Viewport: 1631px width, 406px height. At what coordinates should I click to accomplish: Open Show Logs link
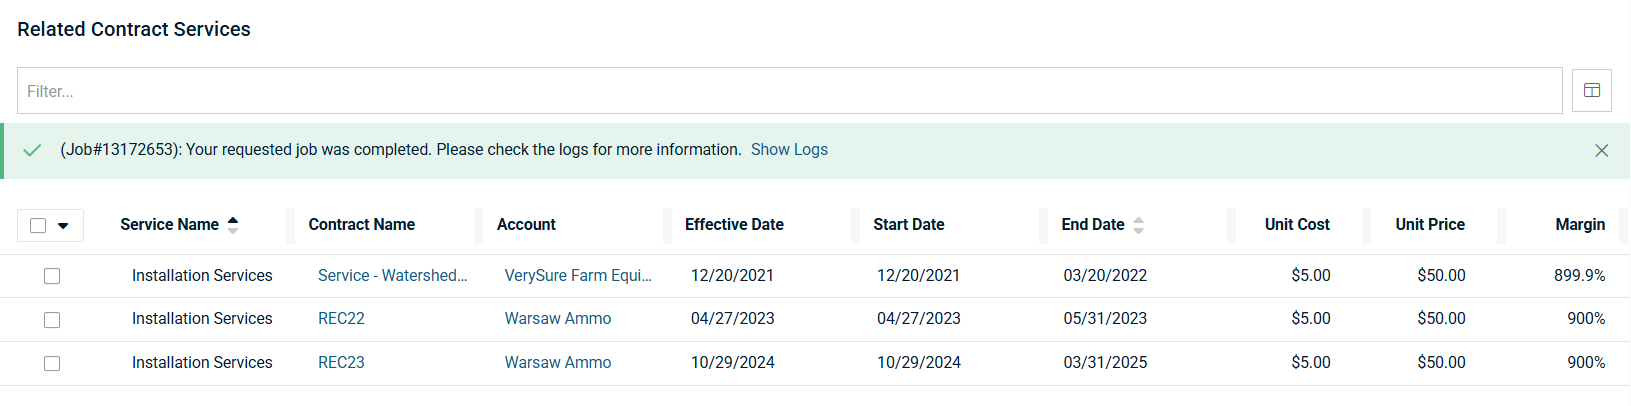(x=789, y=150)
